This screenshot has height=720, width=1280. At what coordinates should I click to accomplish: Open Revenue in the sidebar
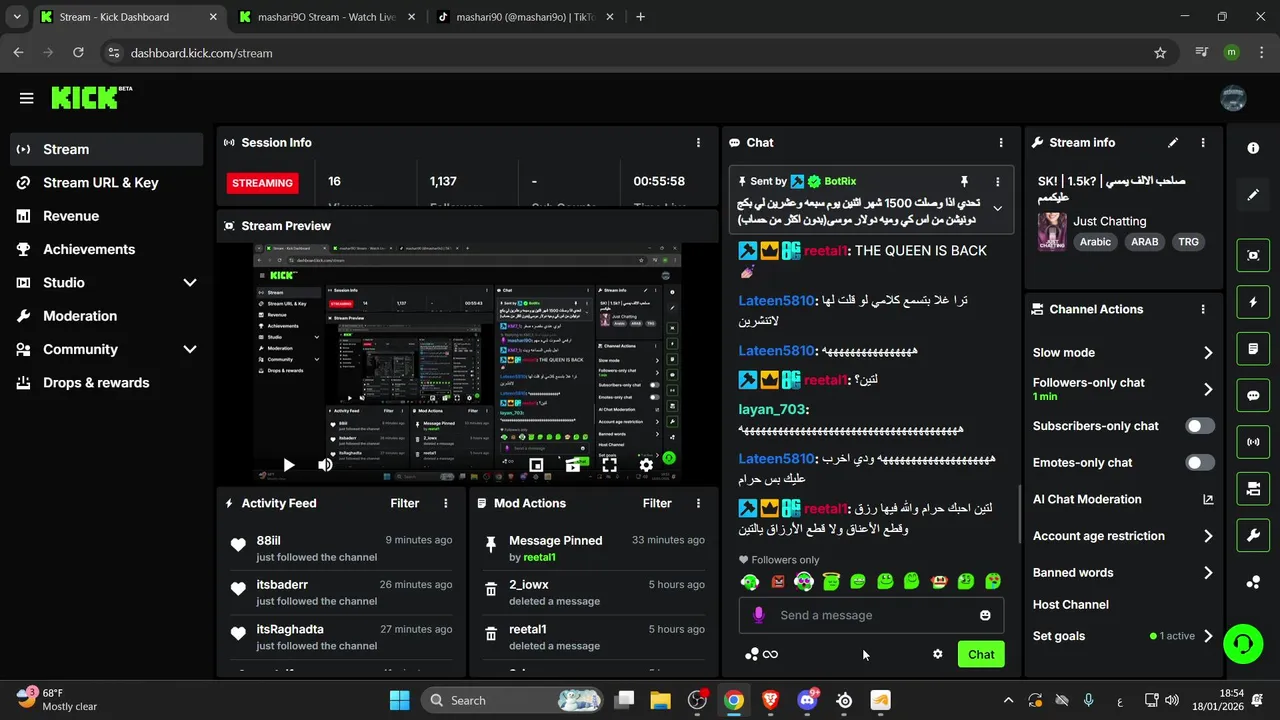pyautogui.click(x=107, y=216)
